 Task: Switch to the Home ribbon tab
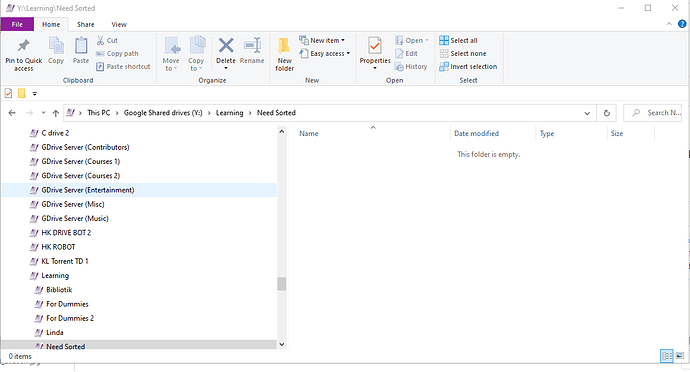pos(51,25)
